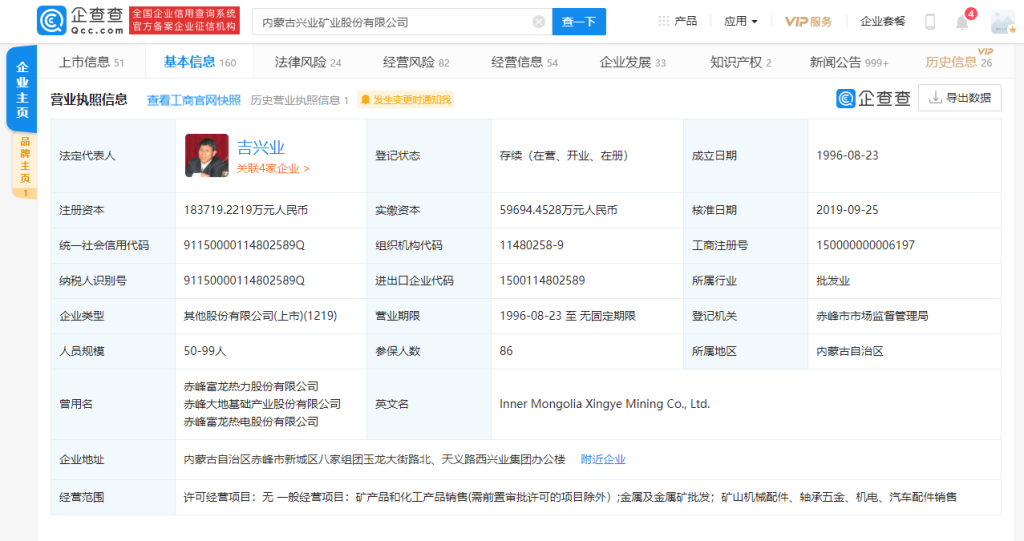Open 历史营业执照信息 link

299,100
